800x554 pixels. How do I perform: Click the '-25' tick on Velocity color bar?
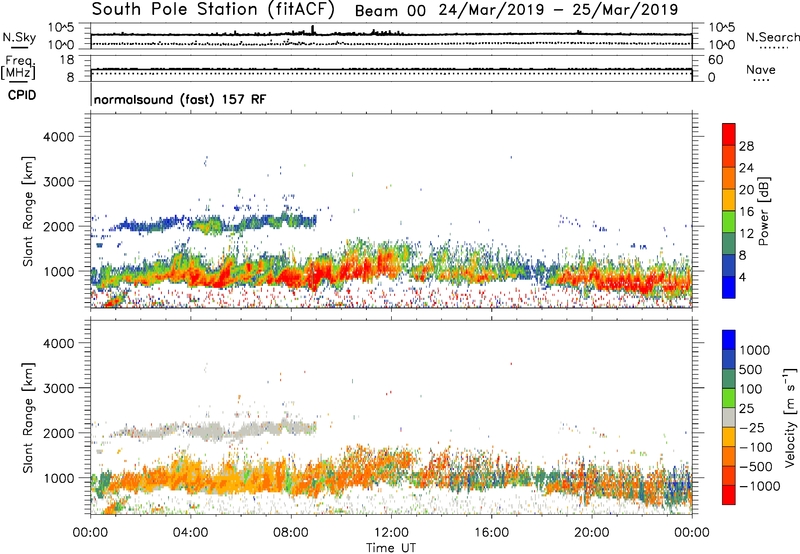pos(752,427)
